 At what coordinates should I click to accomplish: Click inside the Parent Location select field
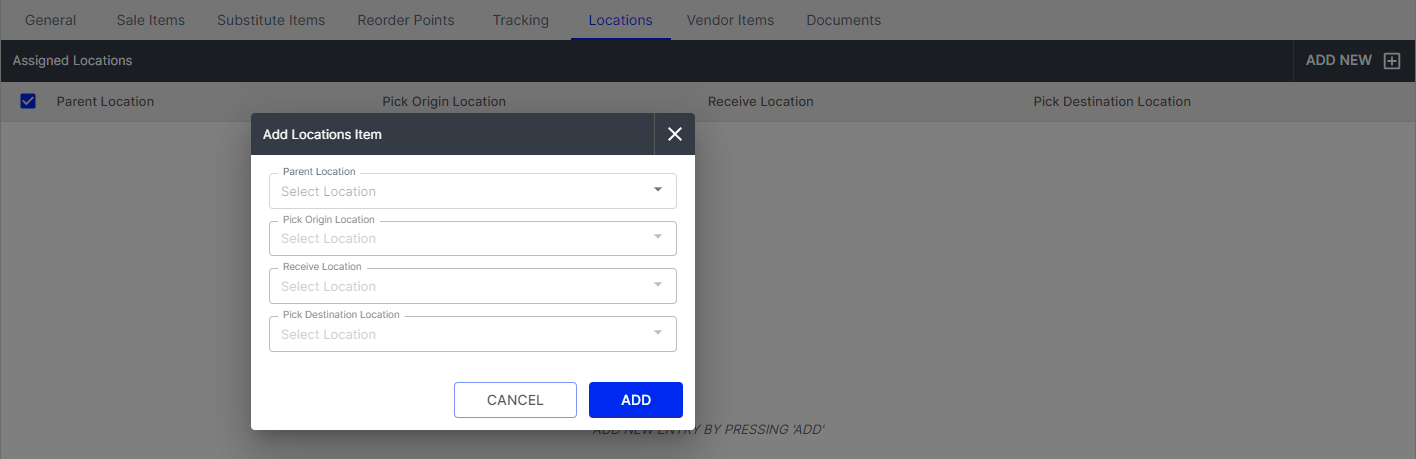[460, 191]
